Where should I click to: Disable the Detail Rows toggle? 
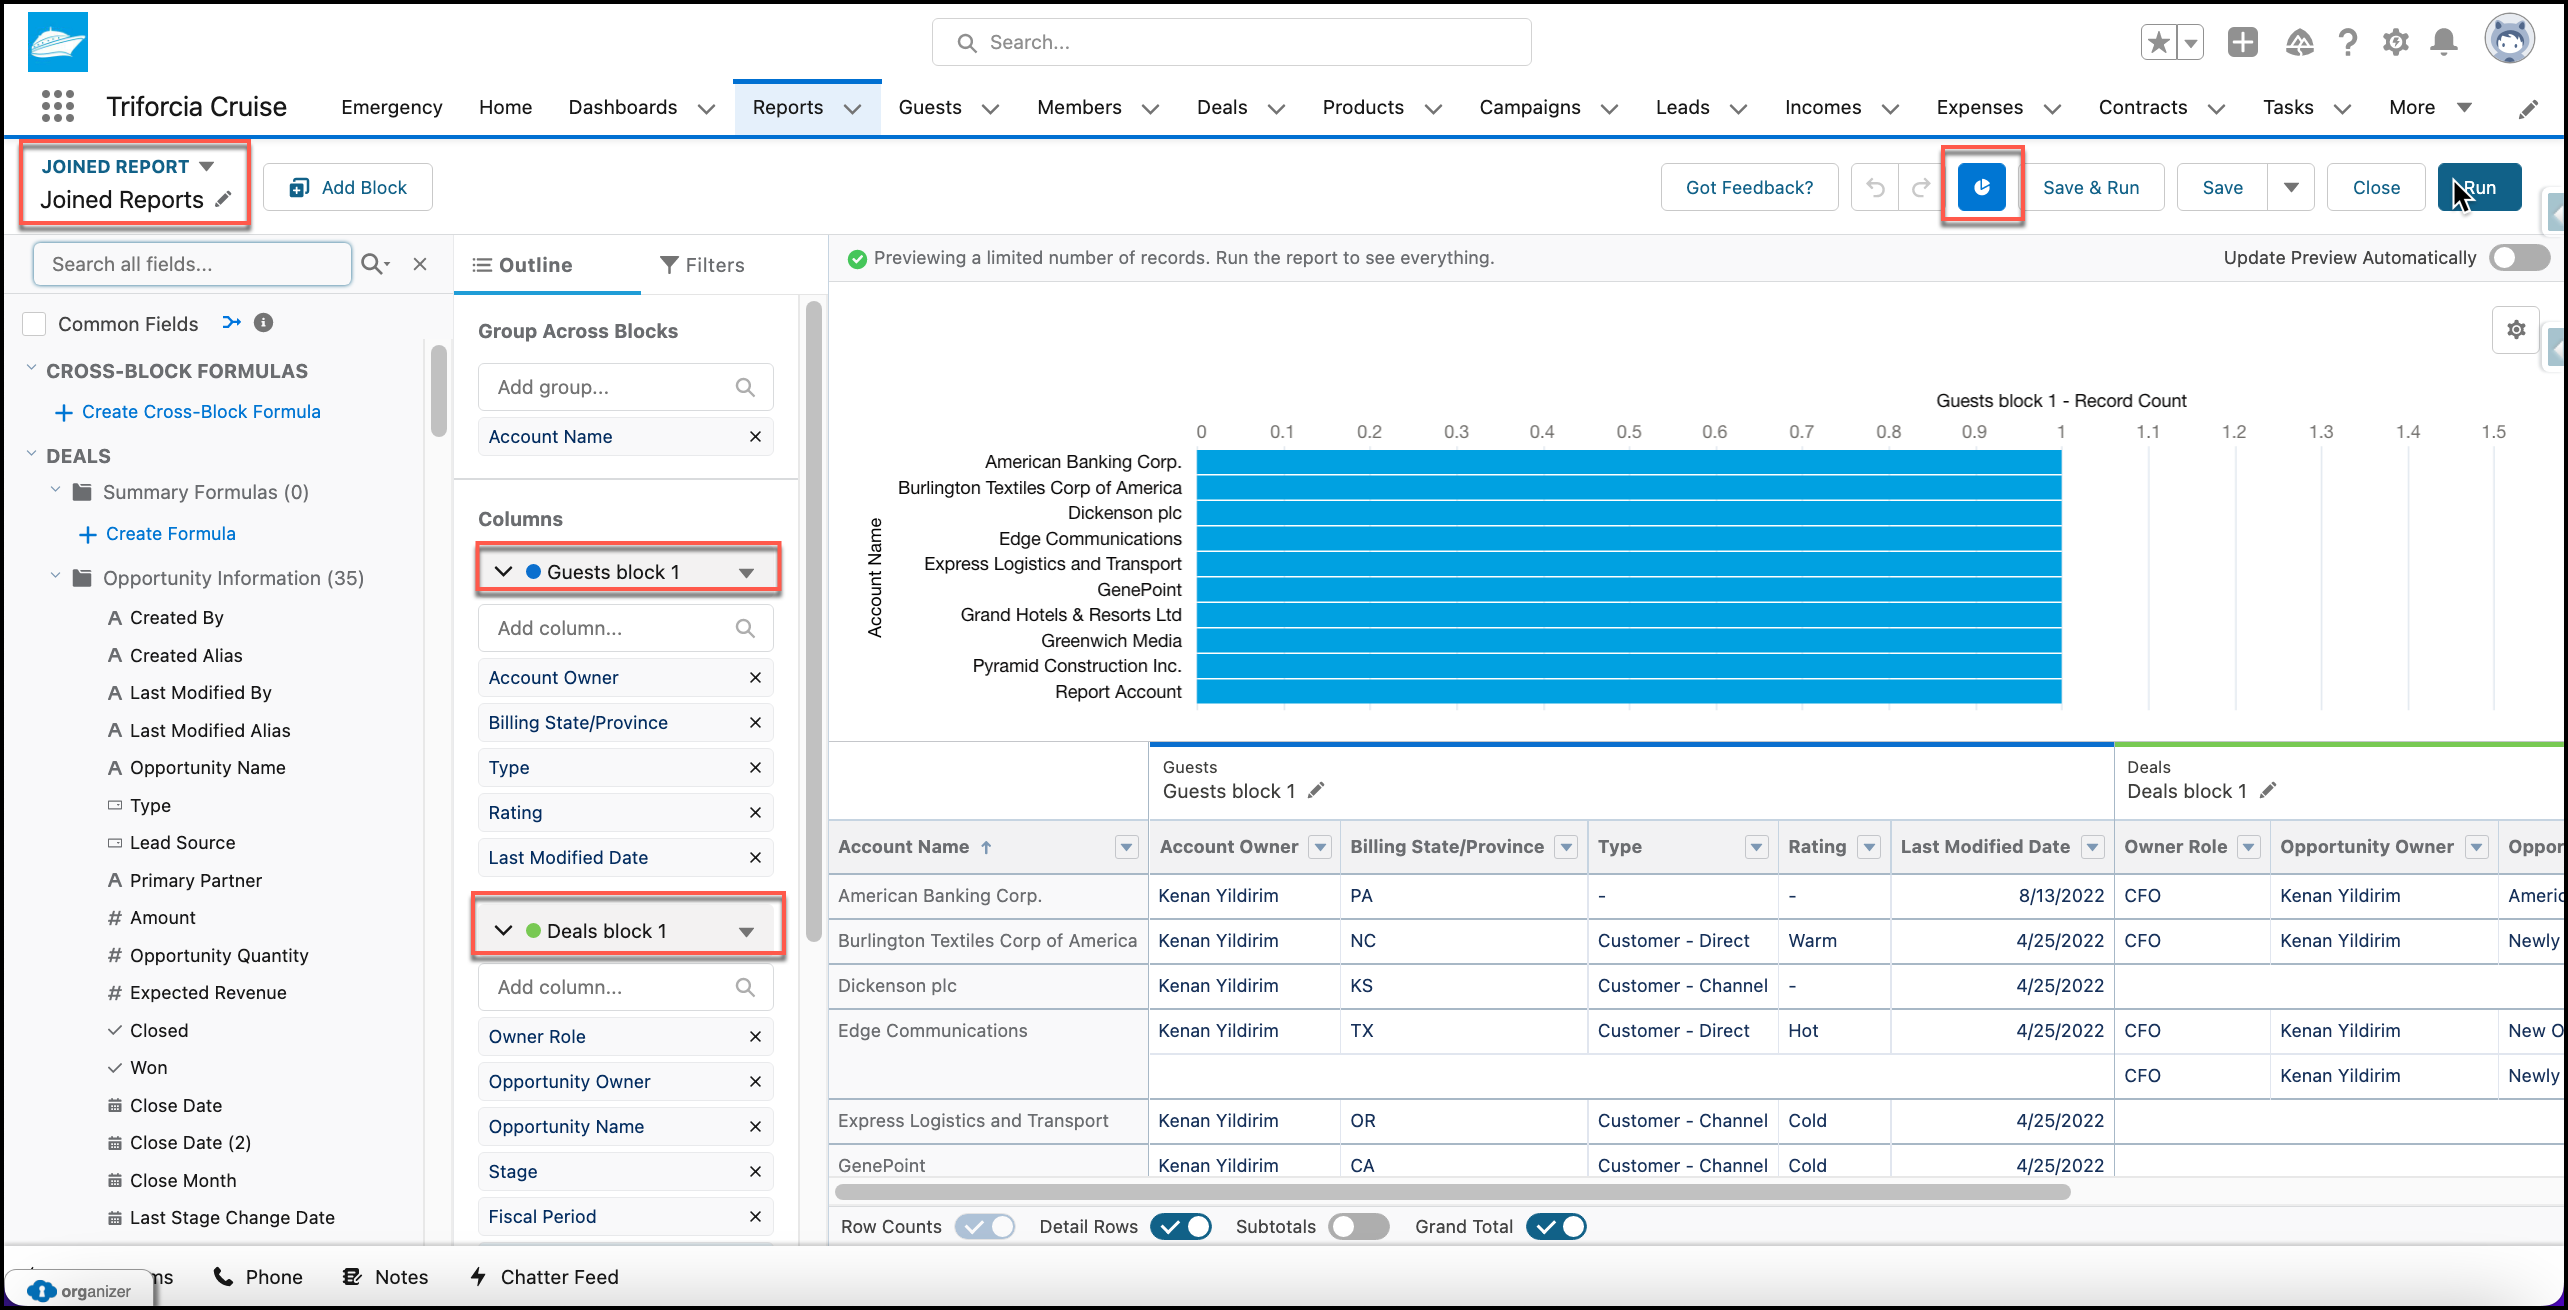click(1181, 1226)
